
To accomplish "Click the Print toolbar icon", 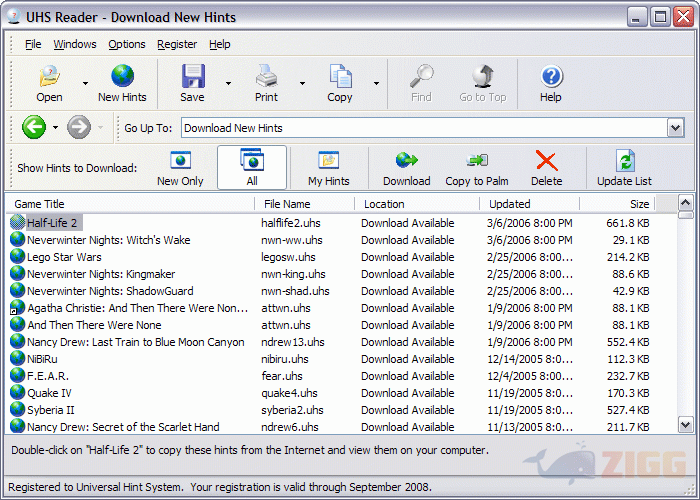I will (267, 76).
